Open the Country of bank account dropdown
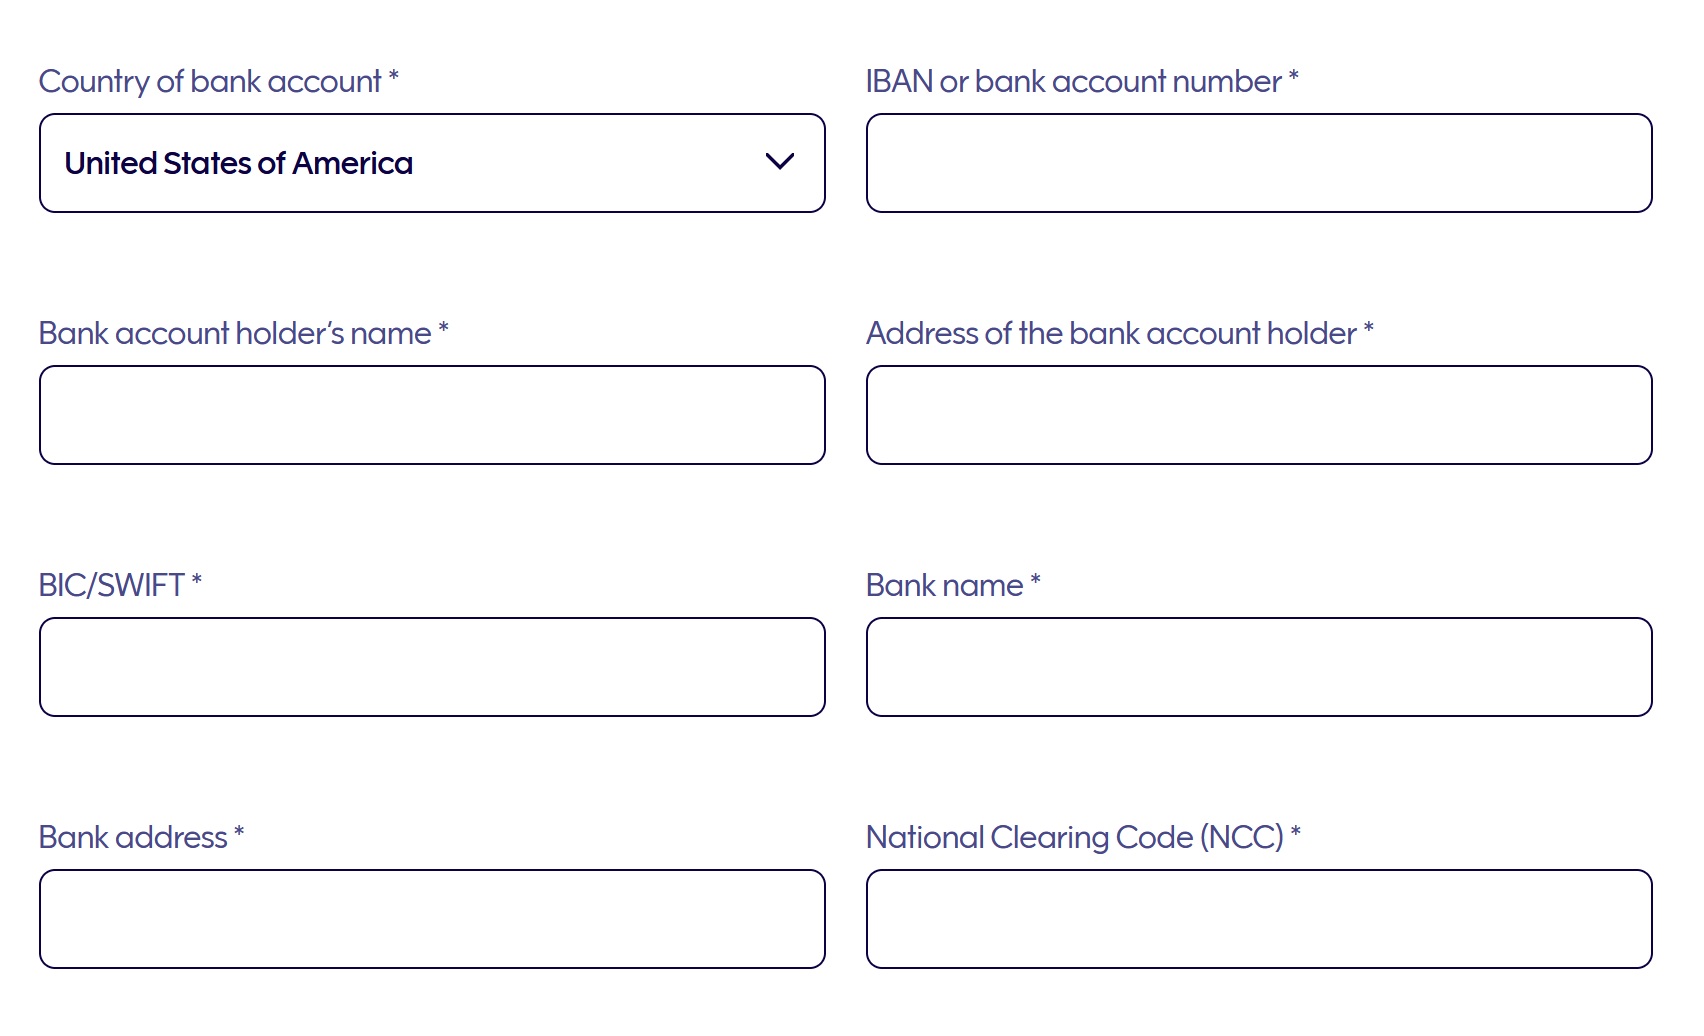The image size is (1704, 1036). tap(432, 163)
